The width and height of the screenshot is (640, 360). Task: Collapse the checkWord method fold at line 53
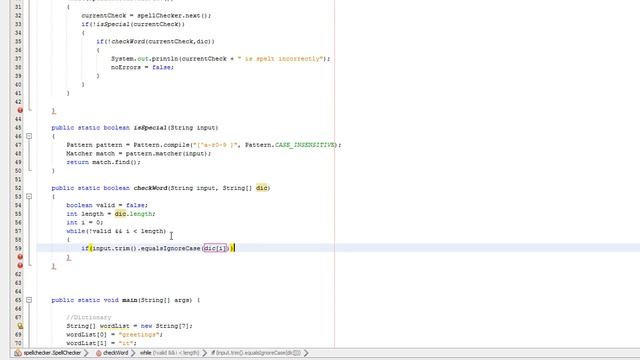29,196
